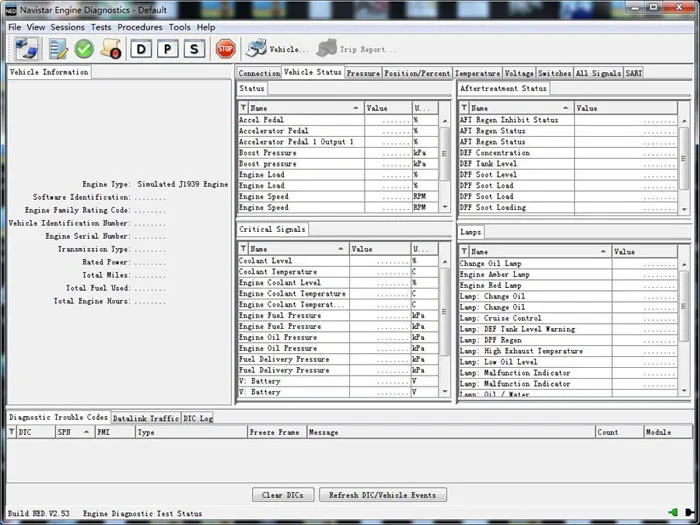Switch to the DTC Log tab
The height and width of the screenshot is (525, 700).
coord(198,418)
